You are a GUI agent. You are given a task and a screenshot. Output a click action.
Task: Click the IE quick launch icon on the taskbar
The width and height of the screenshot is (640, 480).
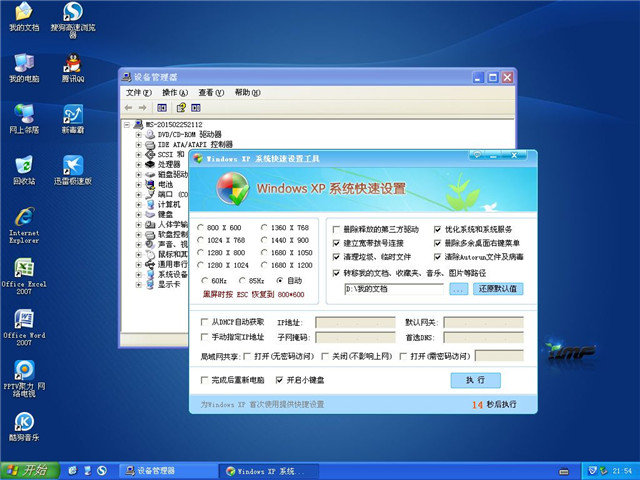73,471
